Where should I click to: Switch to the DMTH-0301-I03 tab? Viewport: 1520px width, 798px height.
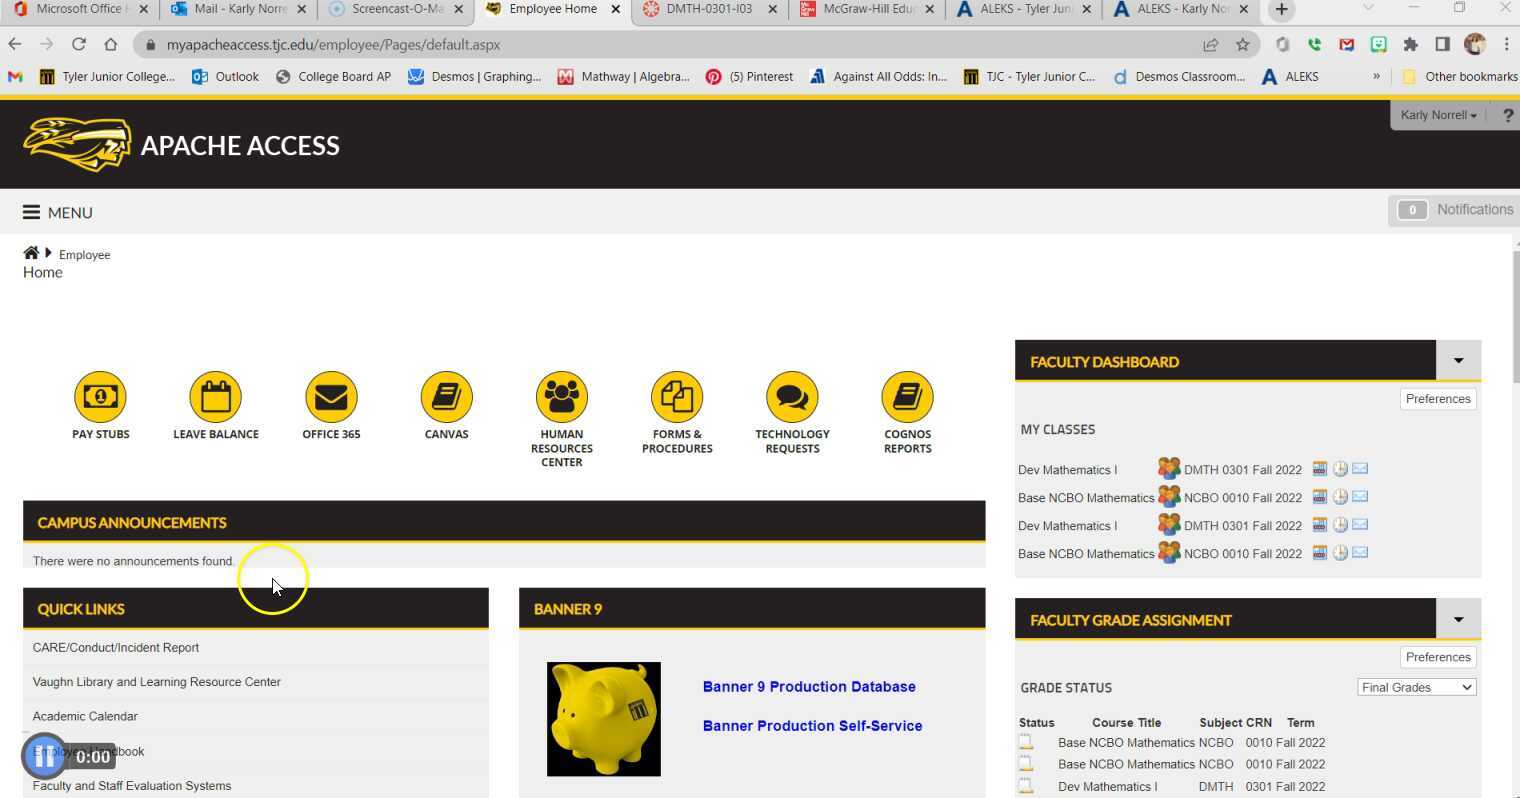coord(709,9)
